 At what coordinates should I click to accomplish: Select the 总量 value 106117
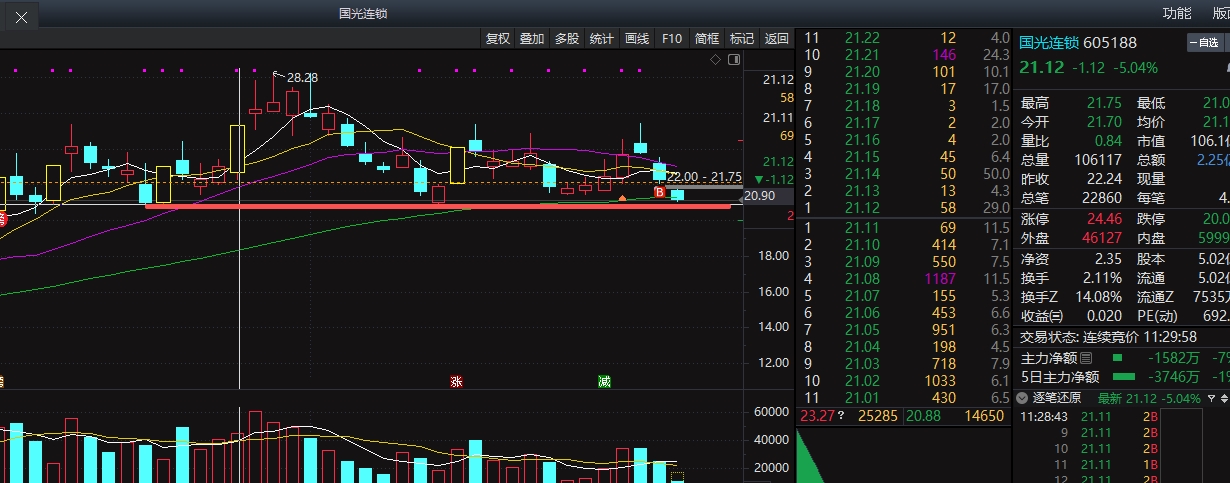[x=1096, y=160]
